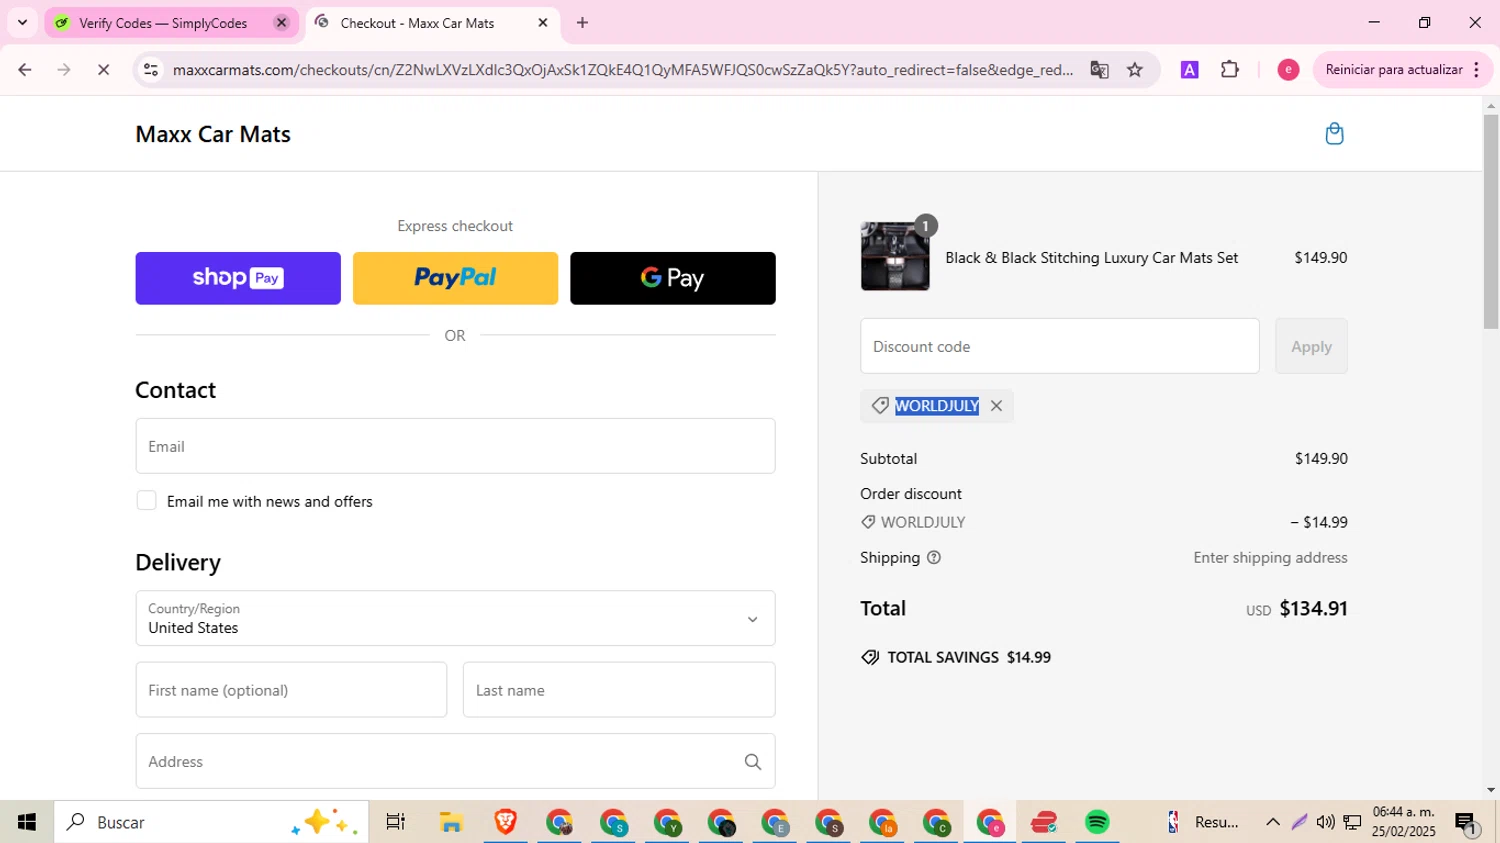Launch Brave browser from taskbar
Viewport: 1500px width, 843px height.
(505, 822)
